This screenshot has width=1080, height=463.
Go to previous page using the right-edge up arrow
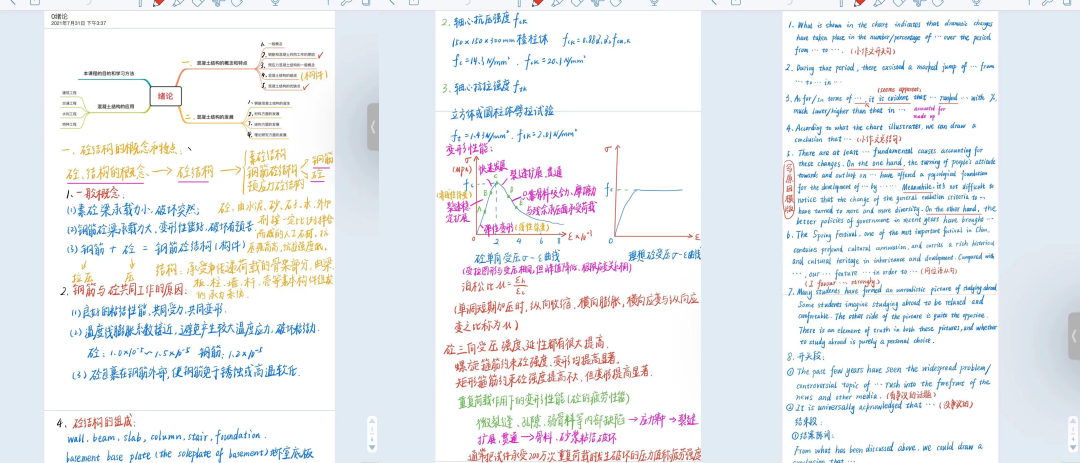point(1073,420)
